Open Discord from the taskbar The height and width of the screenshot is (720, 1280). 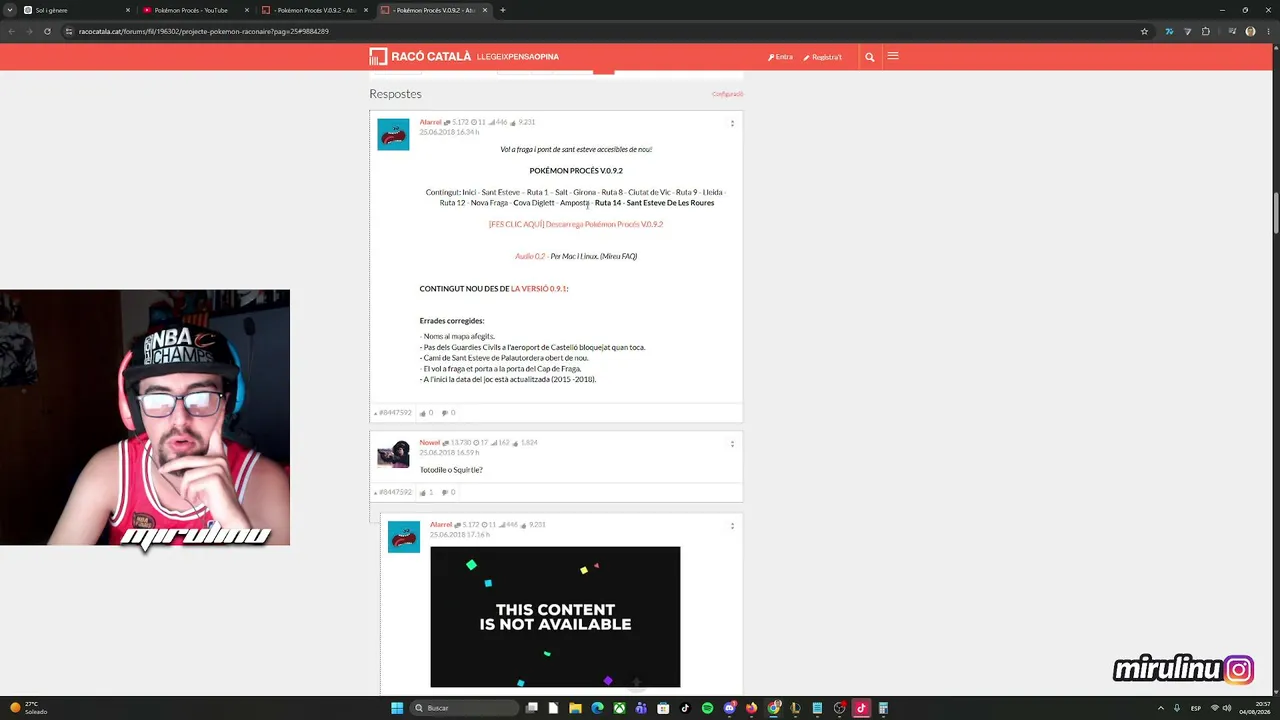point(729,708)
